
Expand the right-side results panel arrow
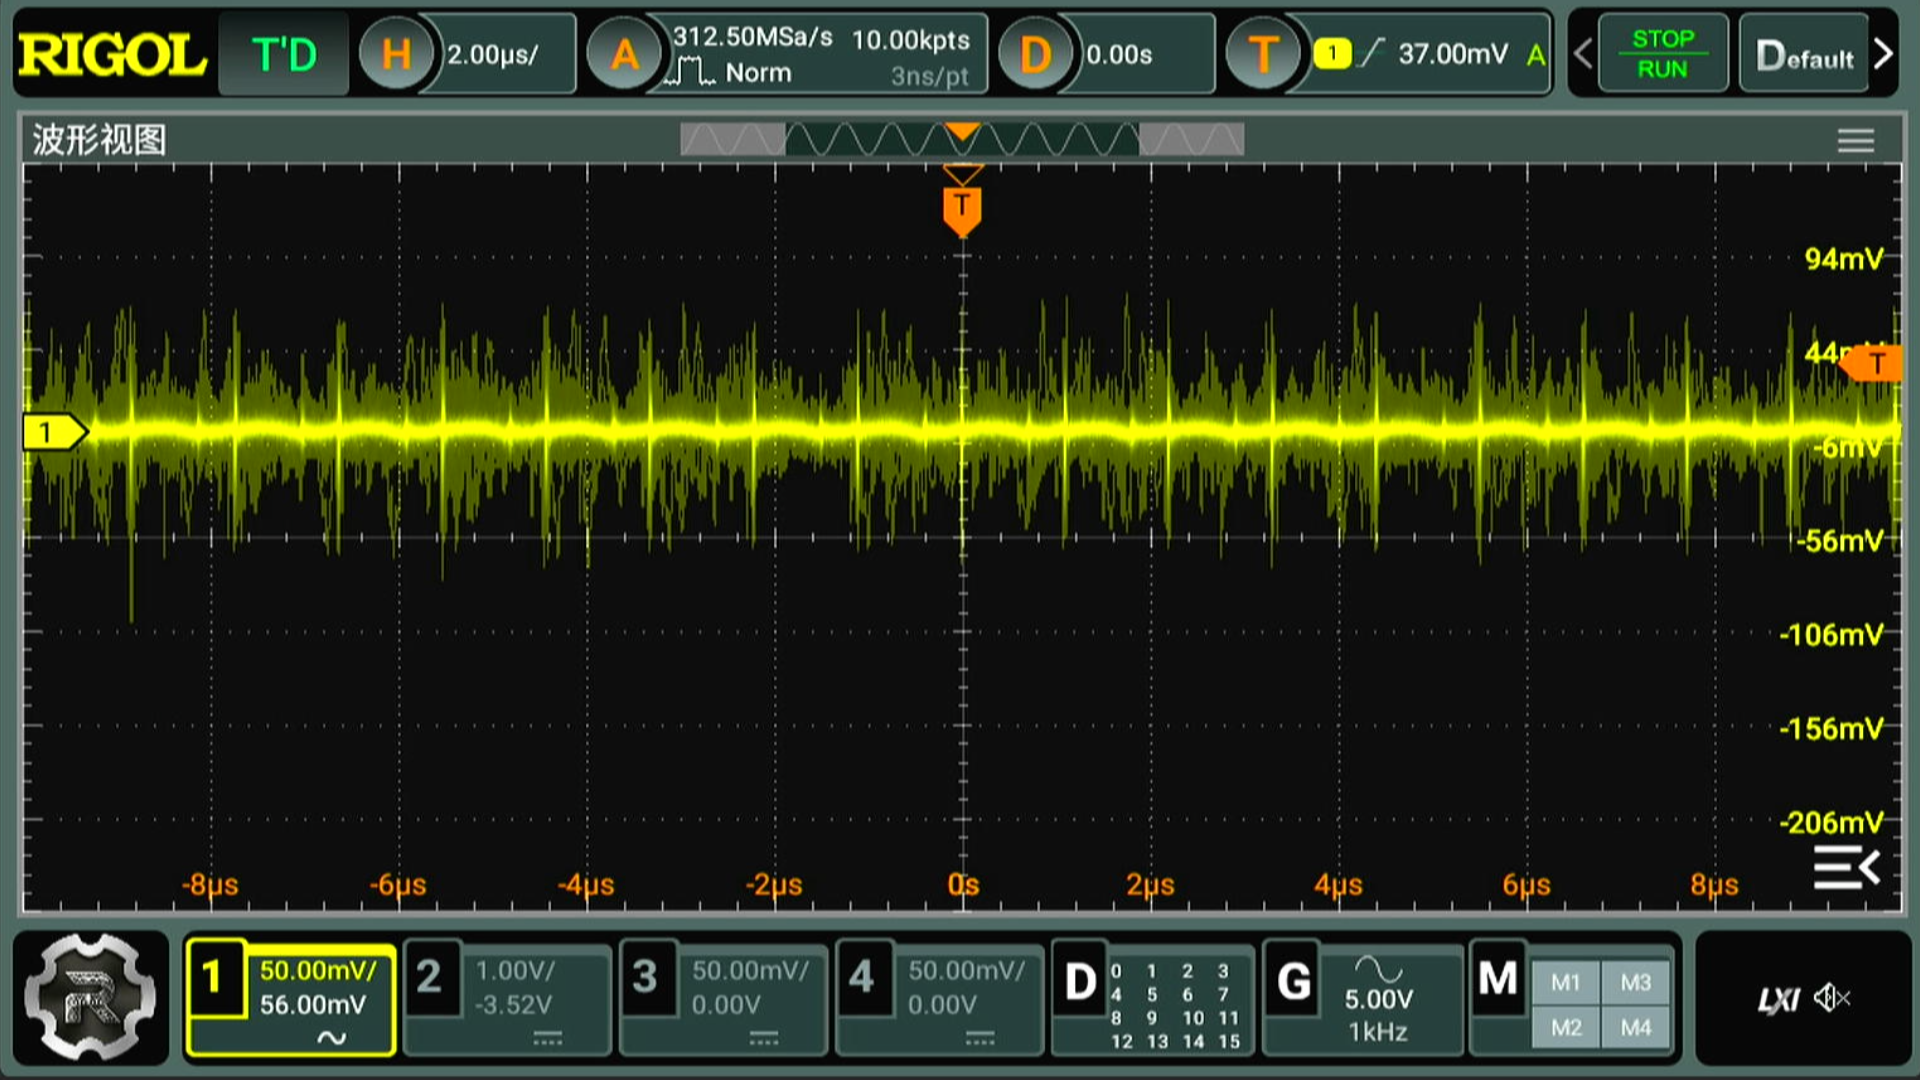(x=1846, y=867)
